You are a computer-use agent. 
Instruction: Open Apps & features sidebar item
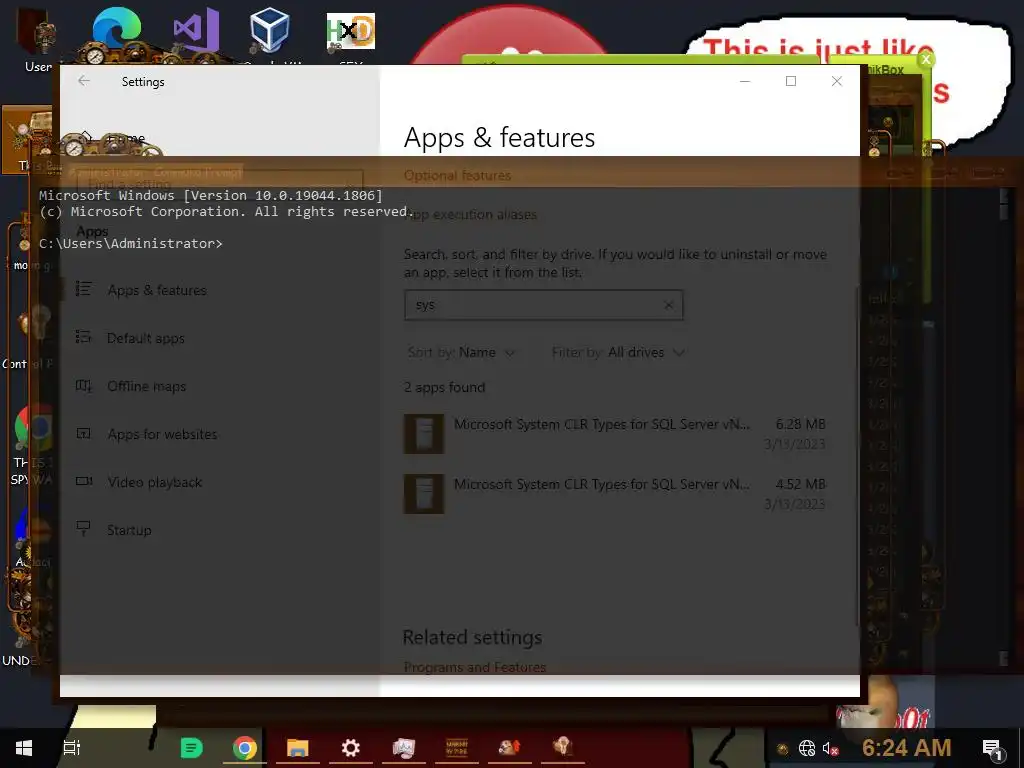(157, 290)
